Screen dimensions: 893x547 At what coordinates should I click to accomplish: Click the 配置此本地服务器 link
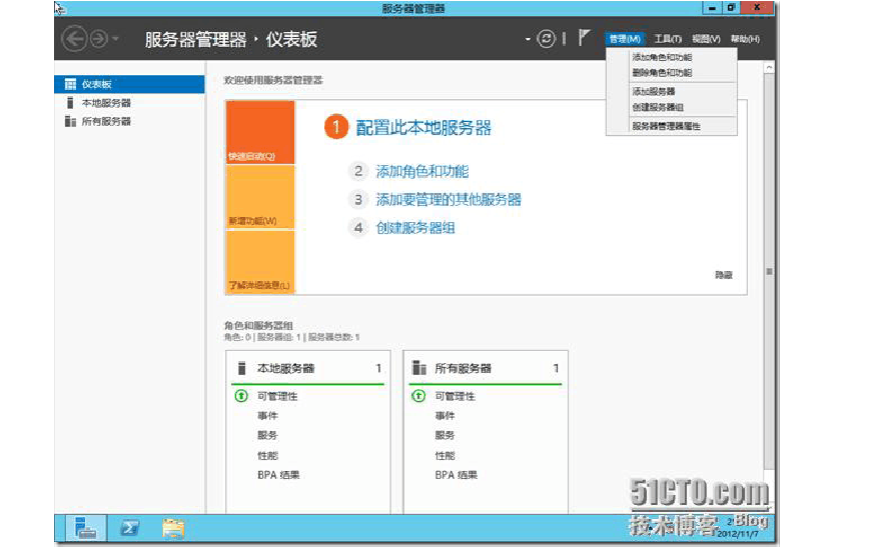coord(423,128)
